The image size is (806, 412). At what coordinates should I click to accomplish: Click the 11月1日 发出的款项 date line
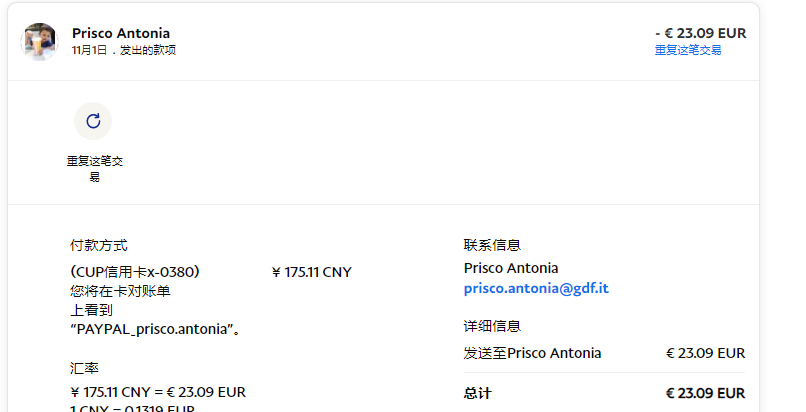coord(124,50)
